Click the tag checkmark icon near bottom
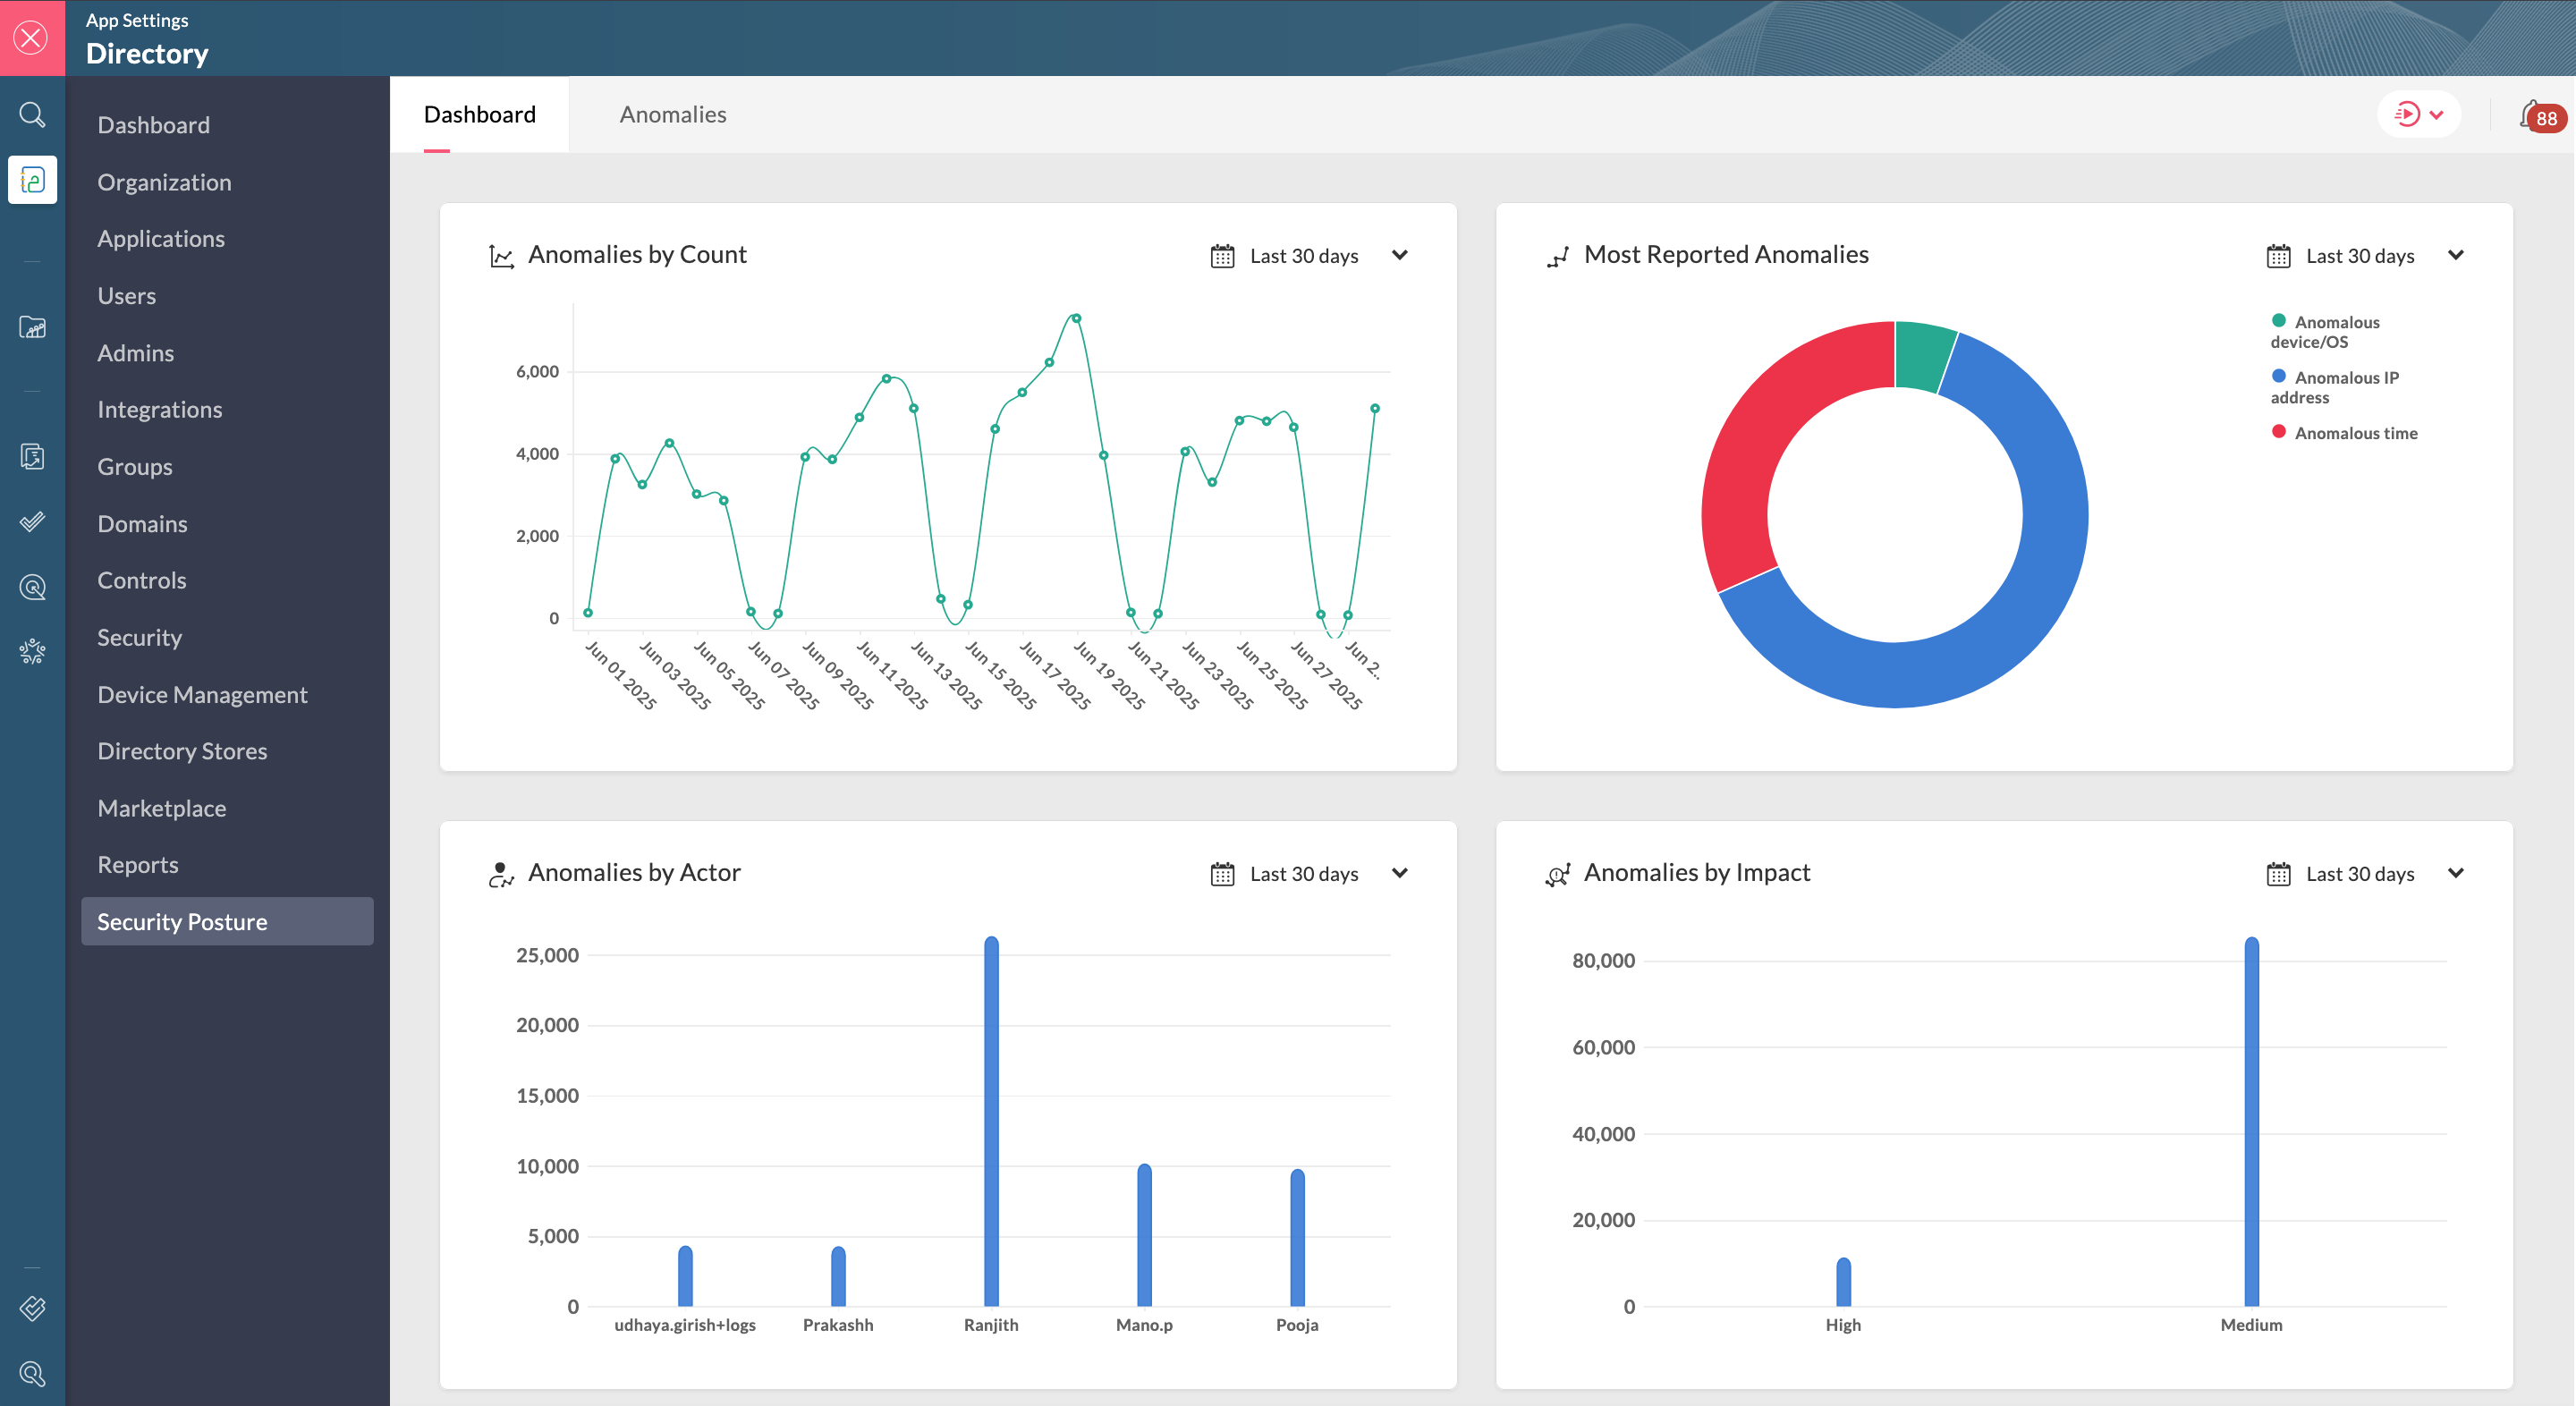2576x1406 pixels. [32, 1308]
